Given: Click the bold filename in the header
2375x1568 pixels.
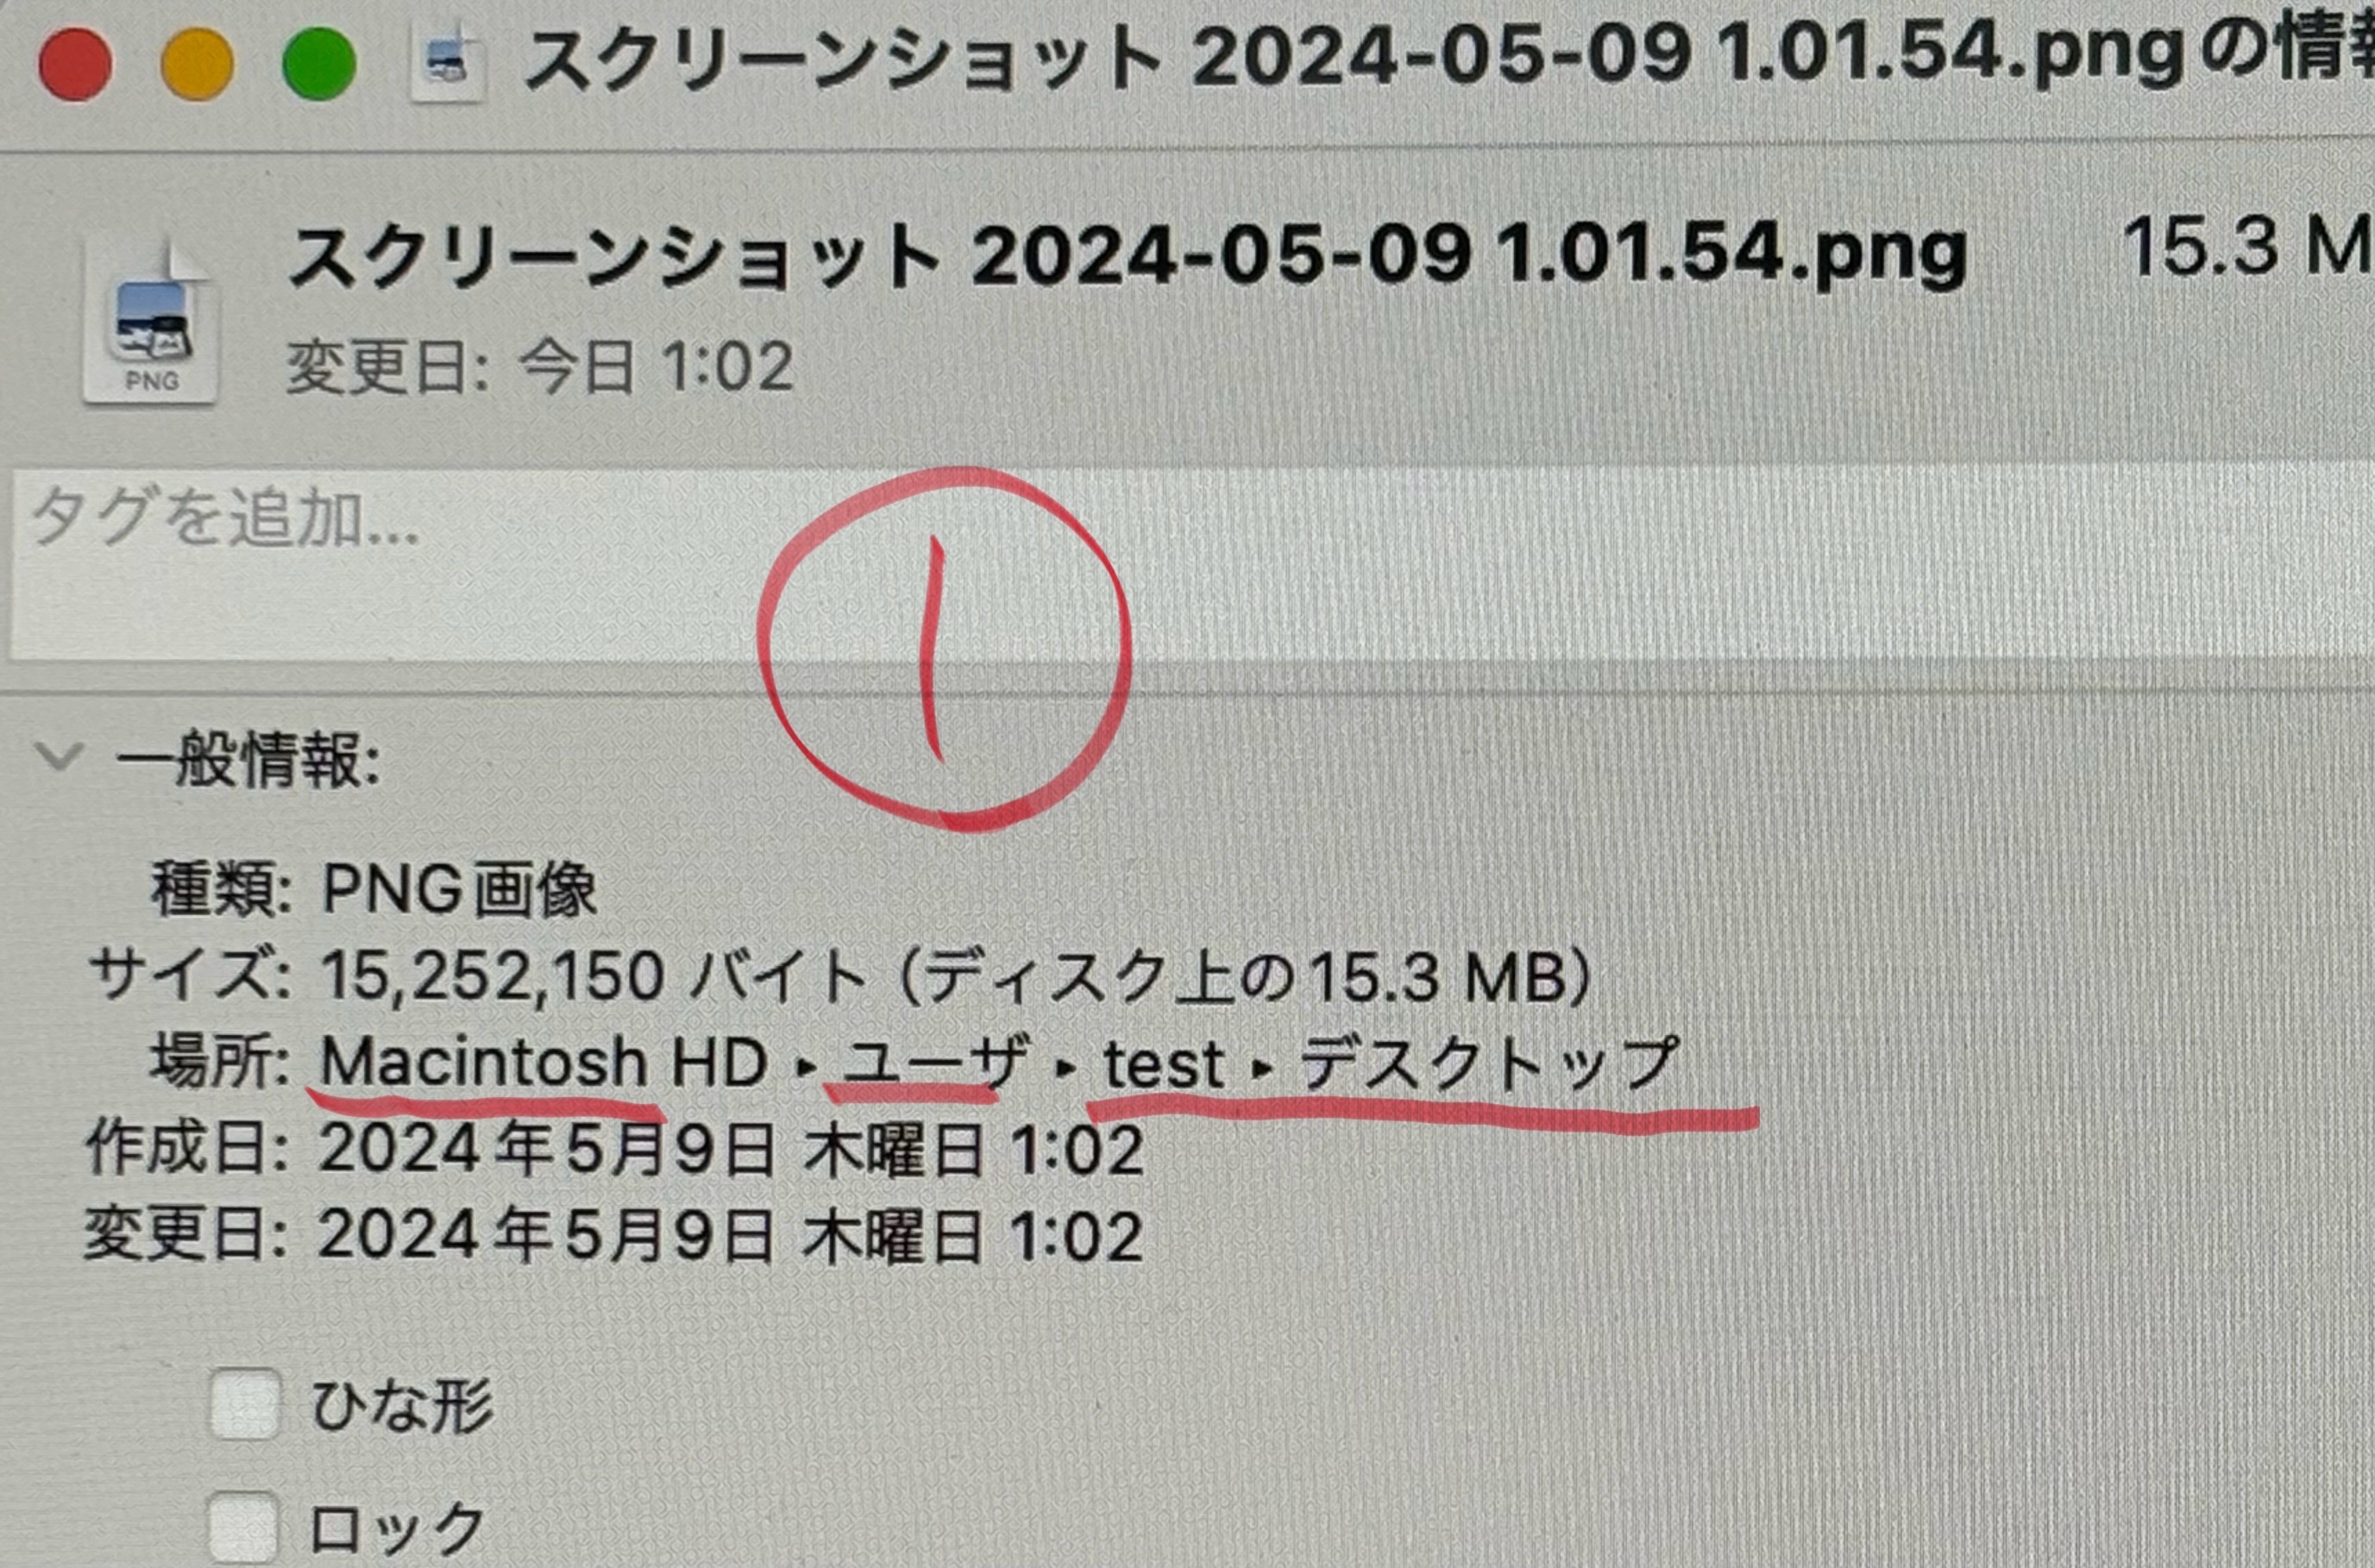Looking at the screenshot, I should [1127, 257].
